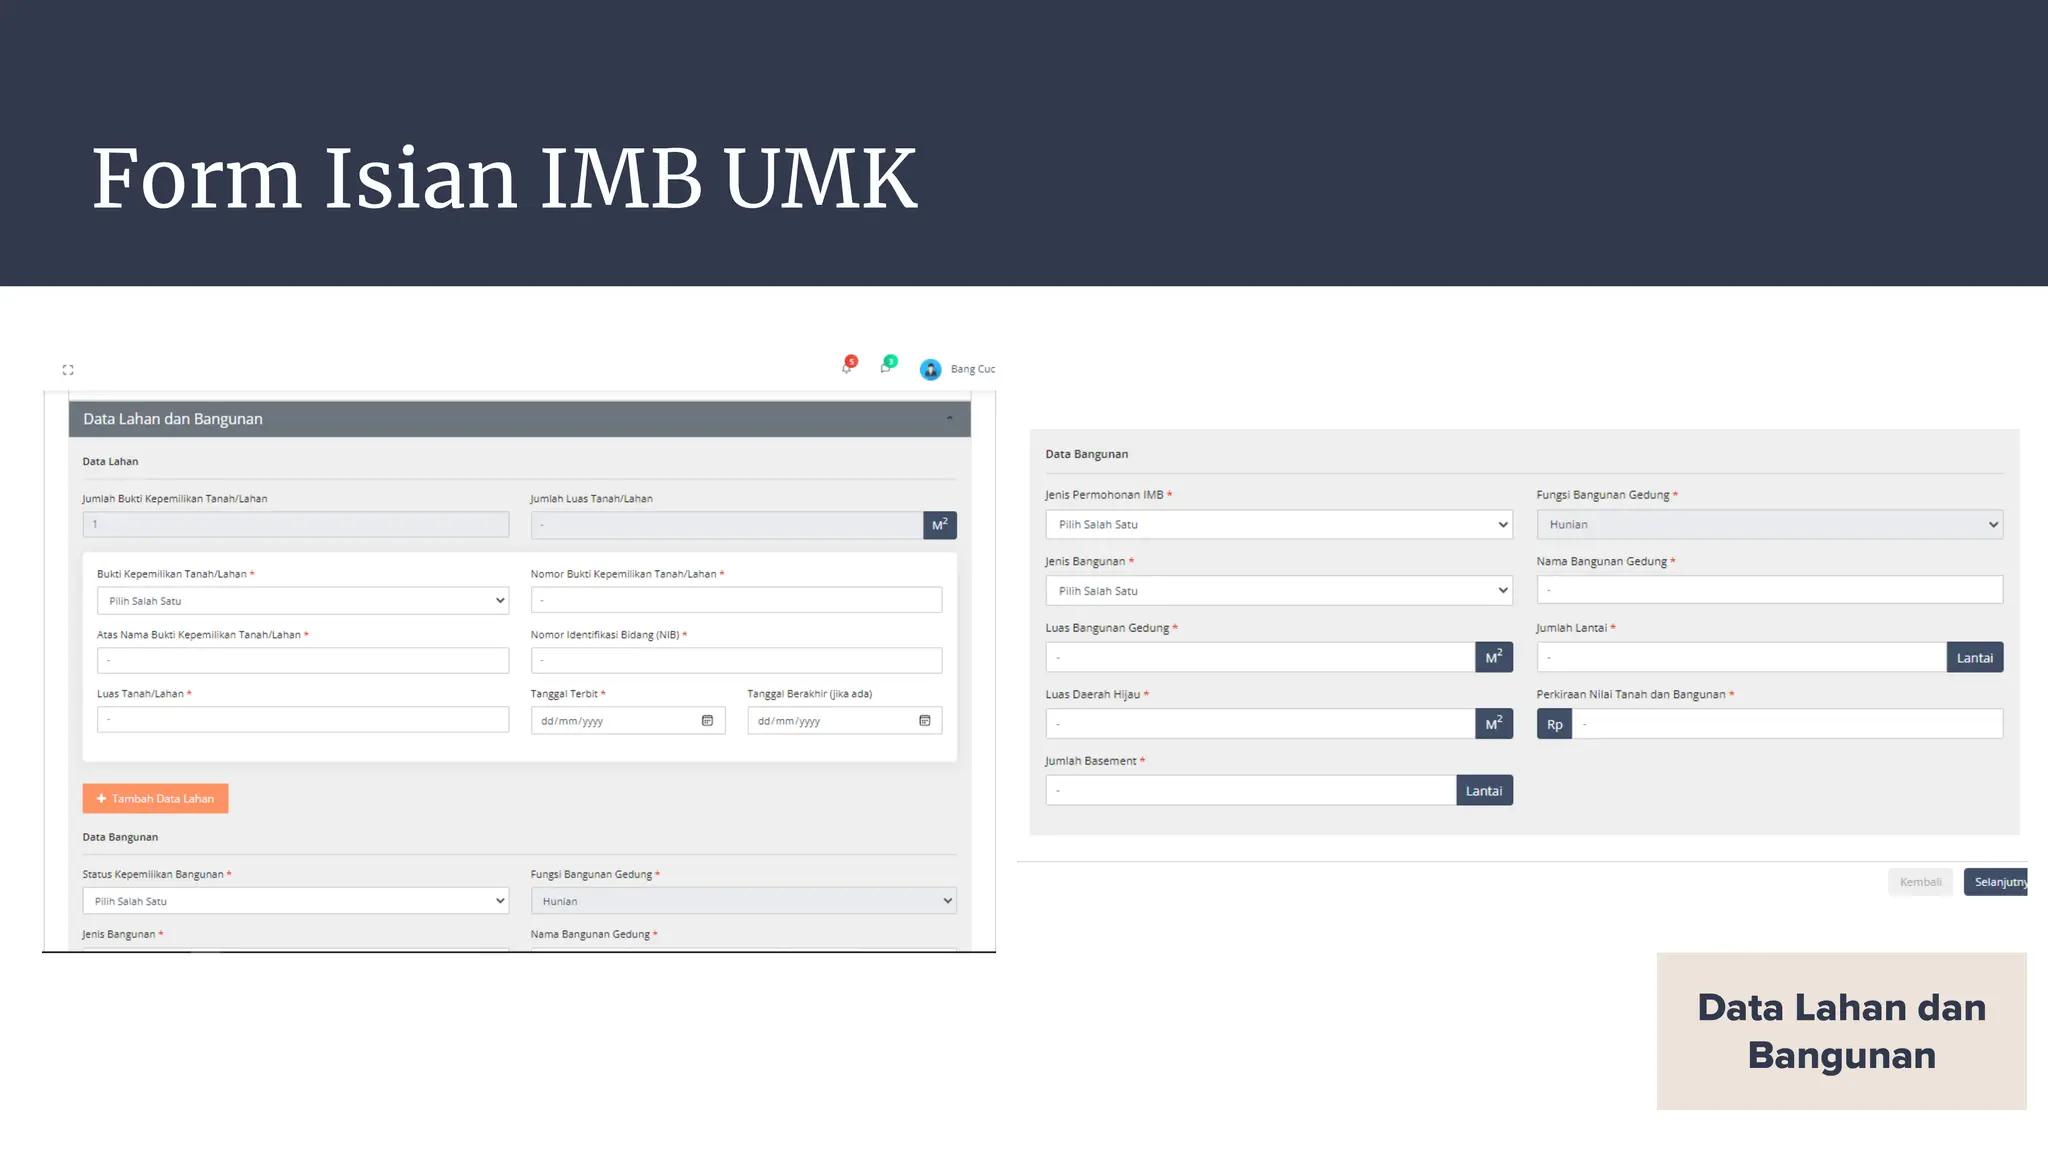Viewport: 2048px width, 1152px height.
Task: Click the Kembali button
Action: (x=1920, y=882)
